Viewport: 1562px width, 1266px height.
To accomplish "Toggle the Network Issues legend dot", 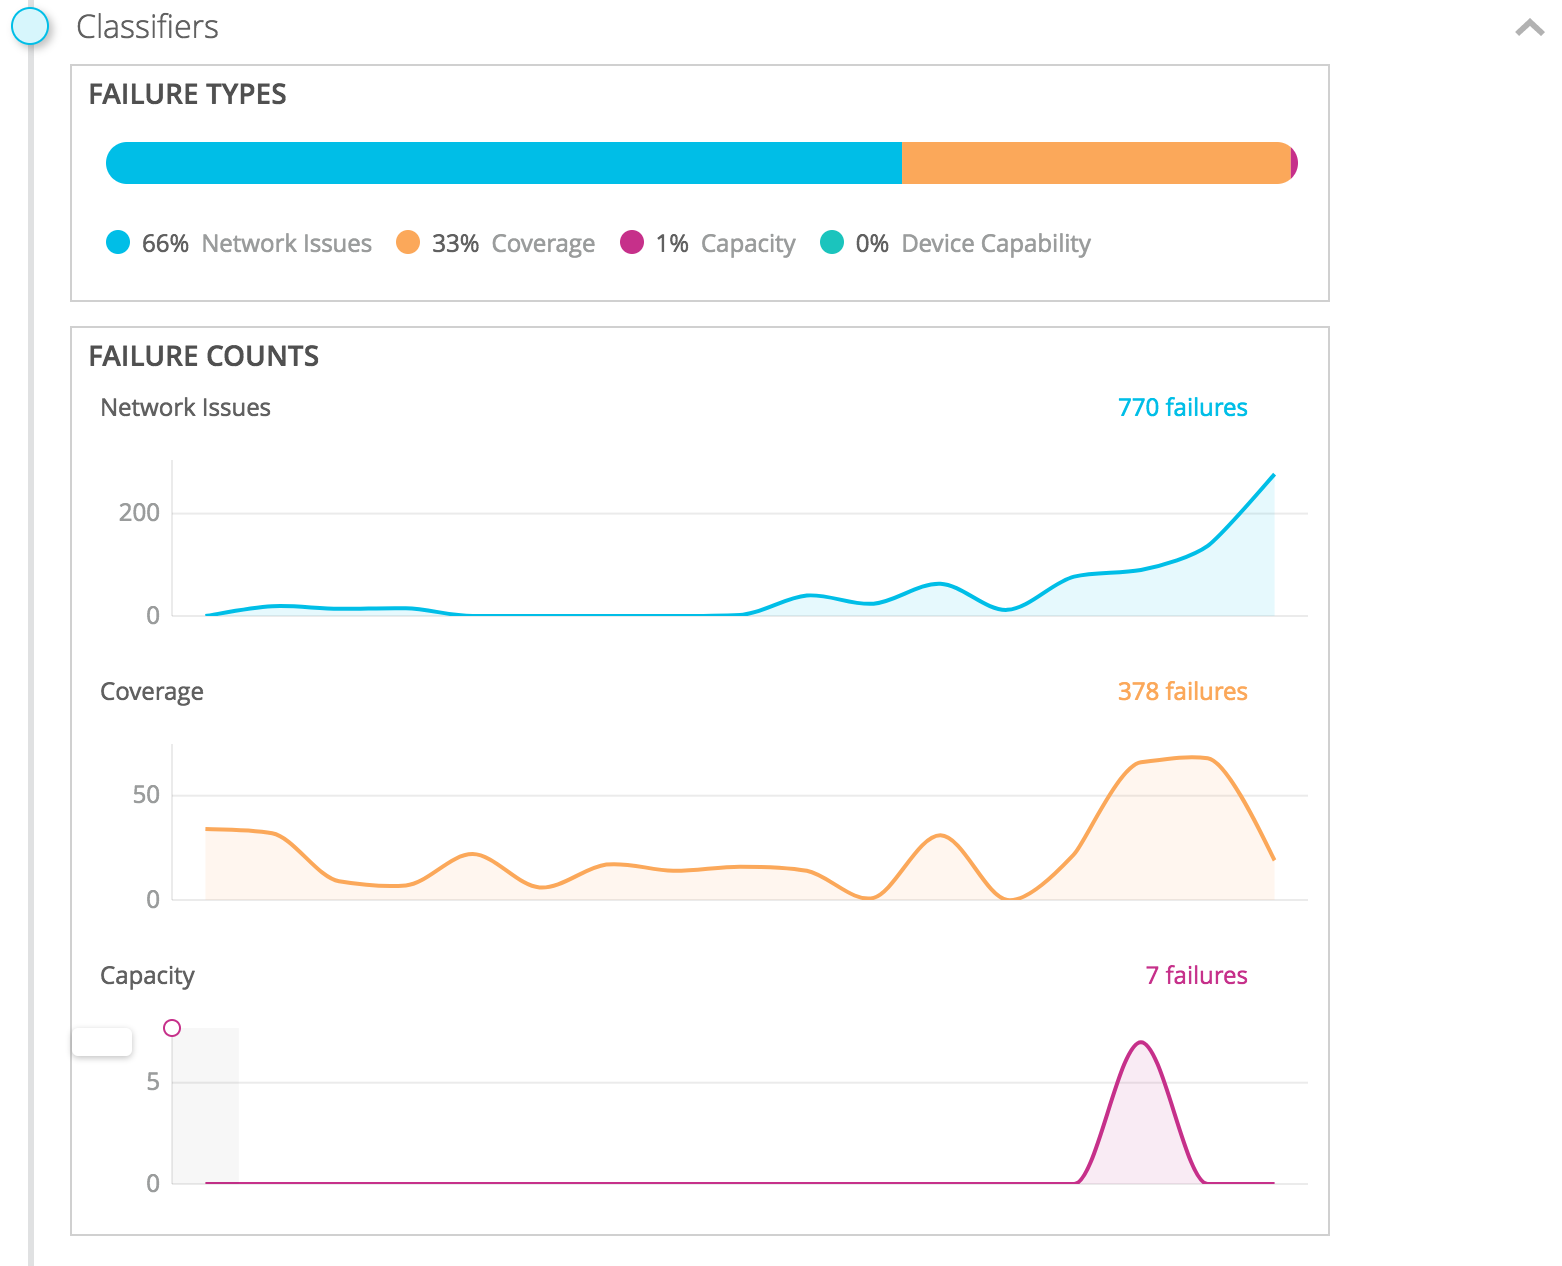I will click(x=118, y=243).
